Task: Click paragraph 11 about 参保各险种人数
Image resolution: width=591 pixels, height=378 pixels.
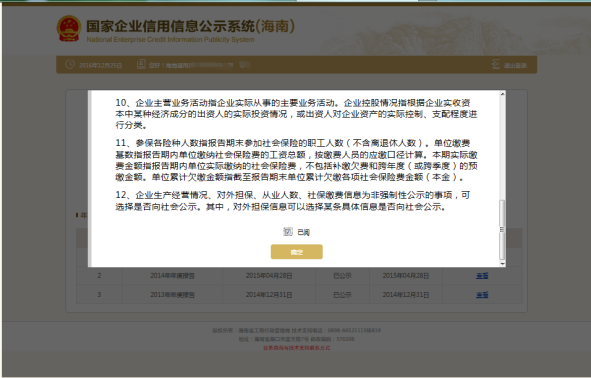Action: coord(296,160)
